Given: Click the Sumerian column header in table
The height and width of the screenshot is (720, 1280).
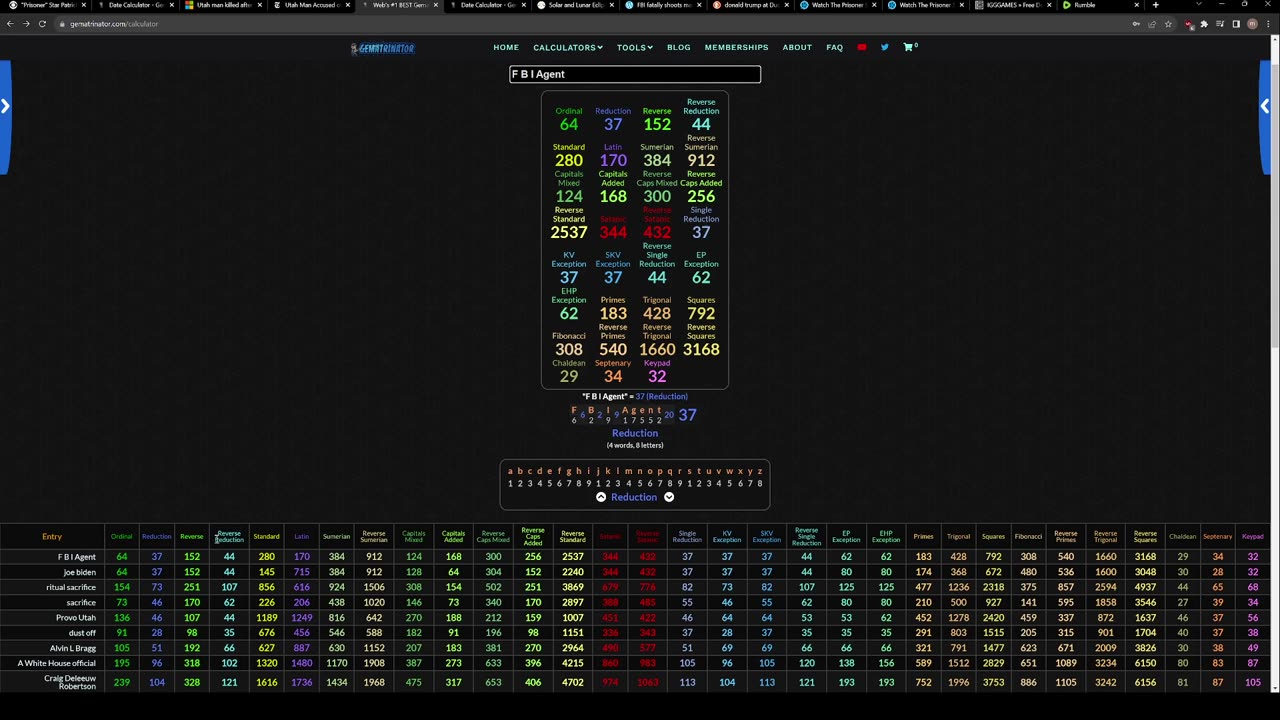Looking at the screenshot, I should point(336,537).
